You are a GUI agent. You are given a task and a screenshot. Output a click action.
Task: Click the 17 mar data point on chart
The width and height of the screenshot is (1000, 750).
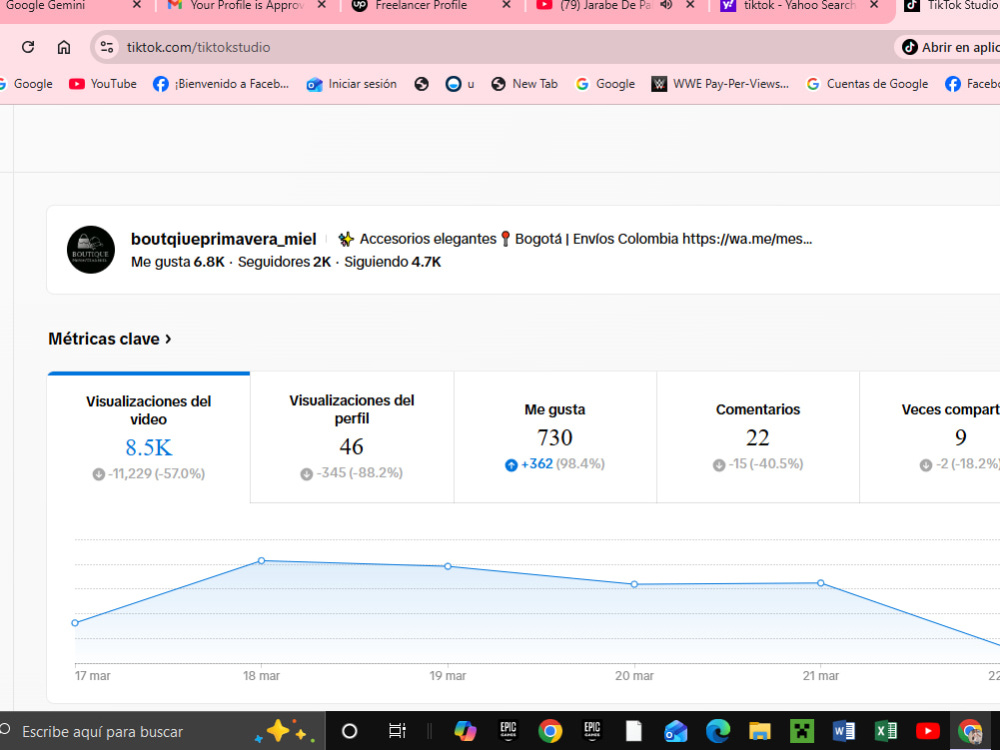click(75, 623)
